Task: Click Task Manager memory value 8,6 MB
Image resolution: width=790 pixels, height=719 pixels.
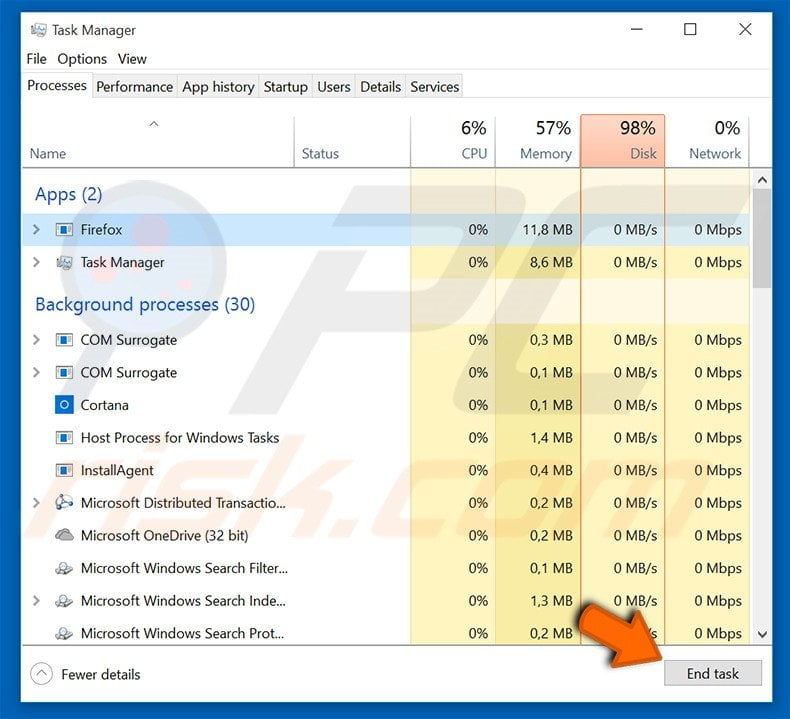Action: point(551,263)
